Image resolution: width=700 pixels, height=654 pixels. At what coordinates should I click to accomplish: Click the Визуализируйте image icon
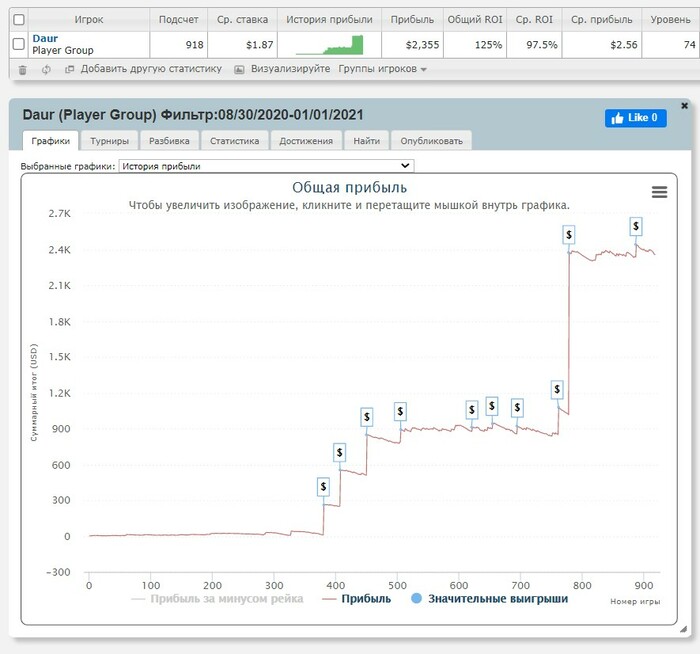pyautogui.click(x=239, y=69)
